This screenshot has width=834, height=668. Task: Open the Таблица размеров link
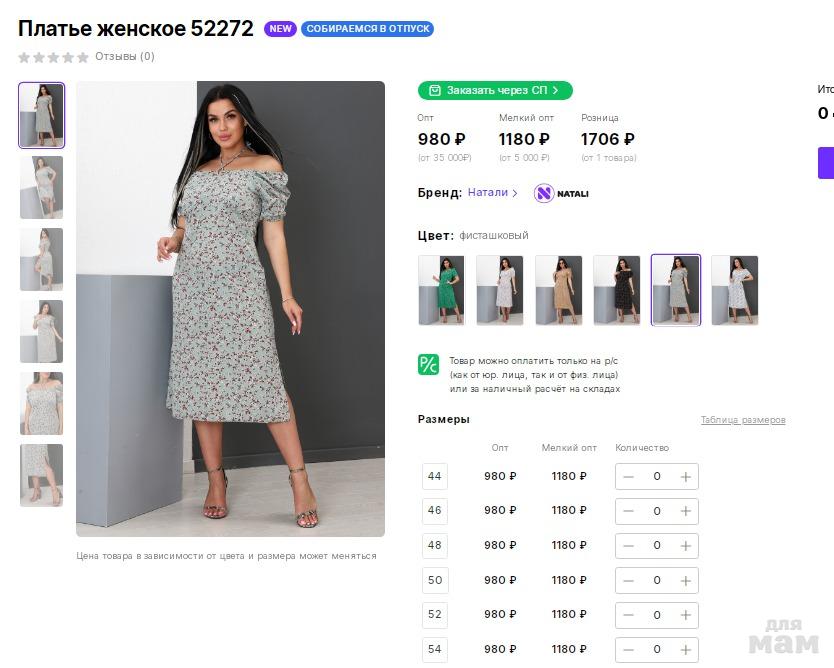coord(743,420)
